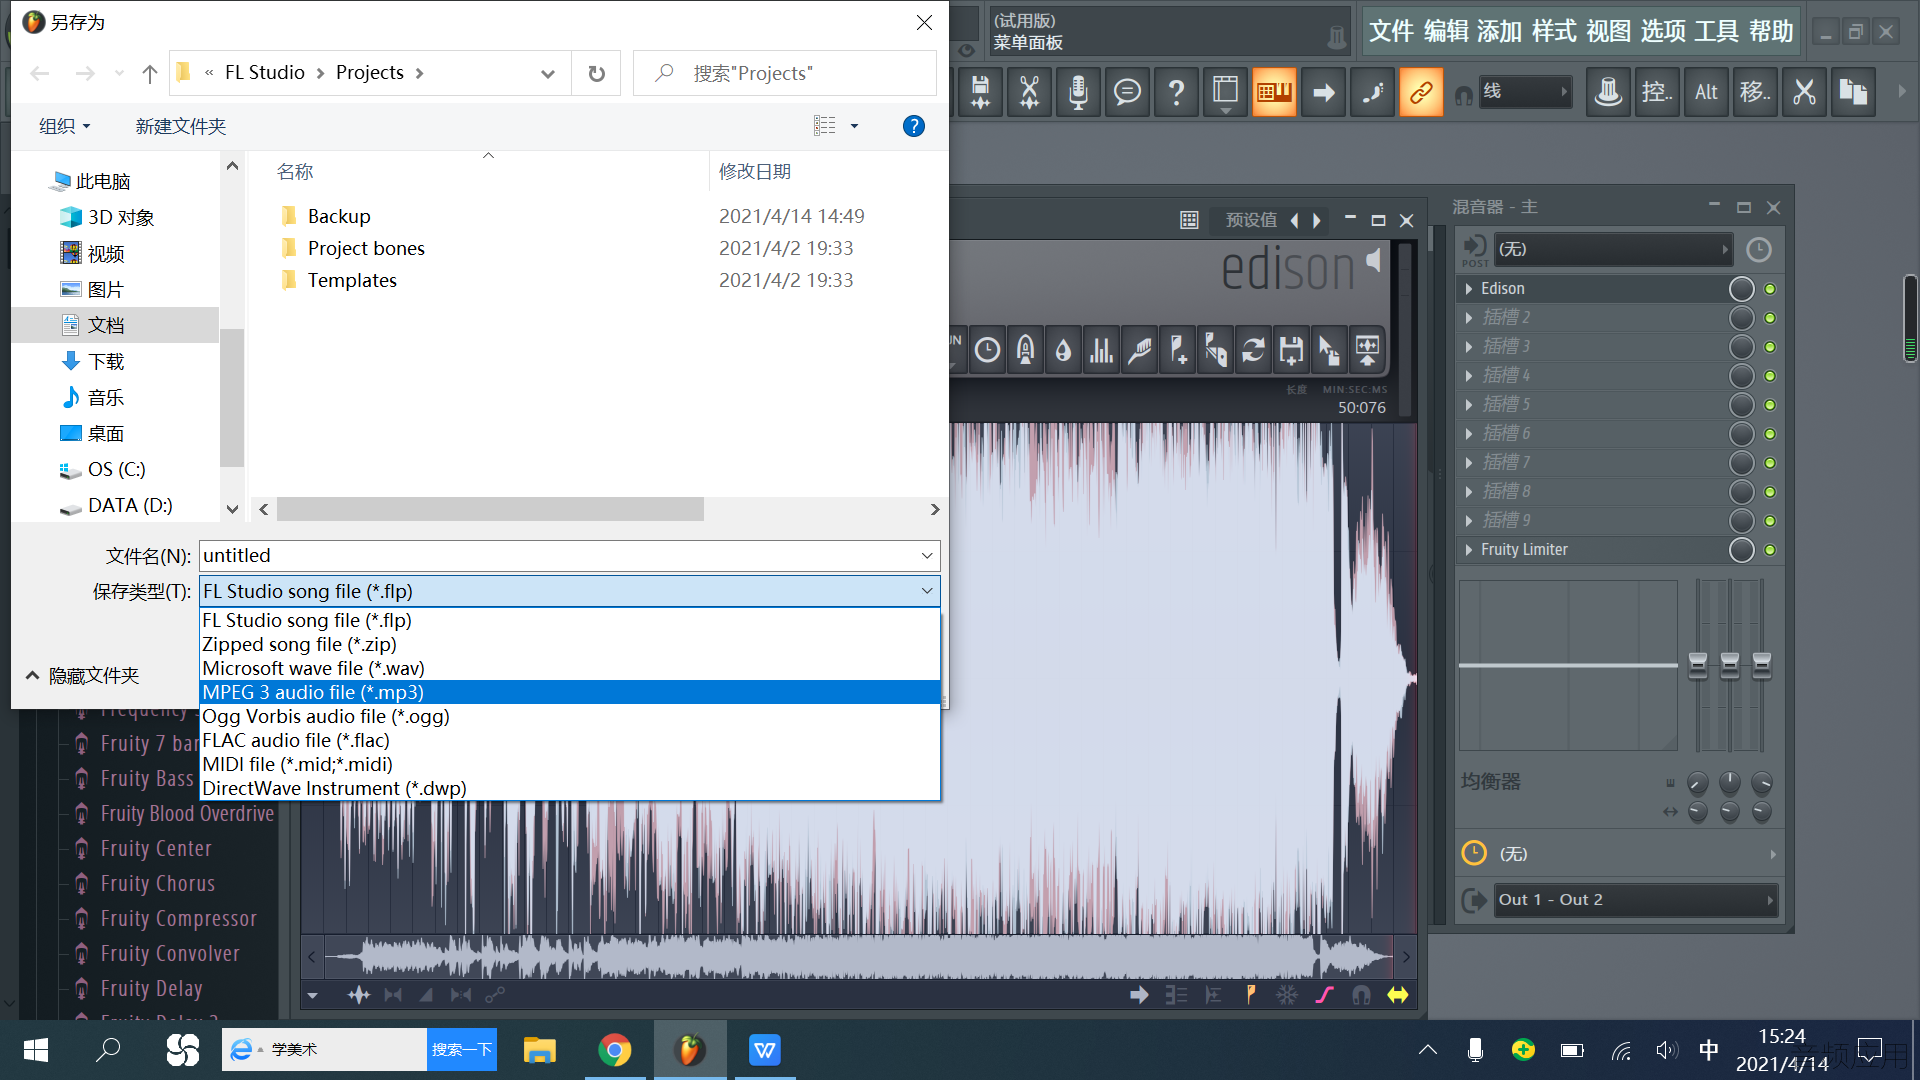This screenshot has width=1920, height=1080.
Task: Click the Alt toolbar button
Action: point(1706,93)
